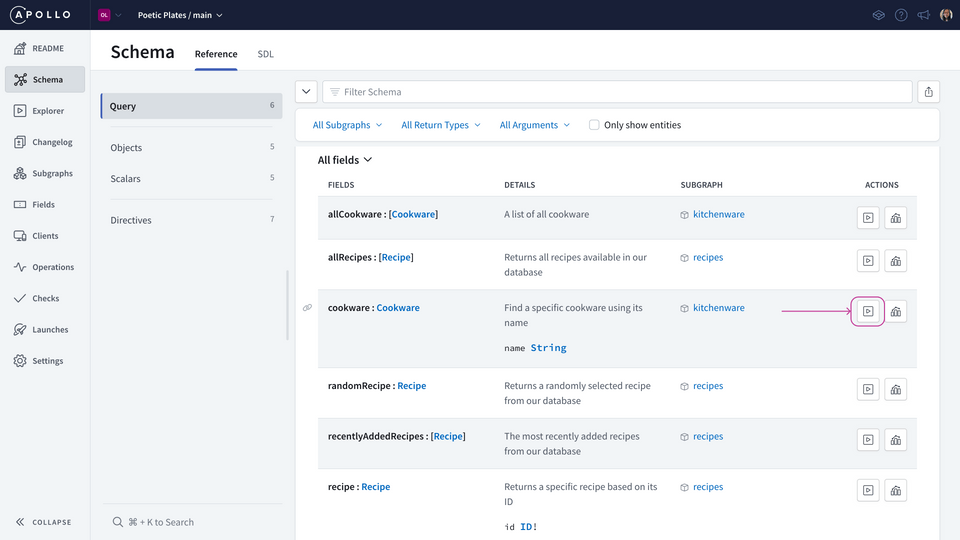Image resolution: width=960 pixels, height=540 pixels.
Task: Open the Recipe type link in recipe row
Action: [x=375, y=487]
